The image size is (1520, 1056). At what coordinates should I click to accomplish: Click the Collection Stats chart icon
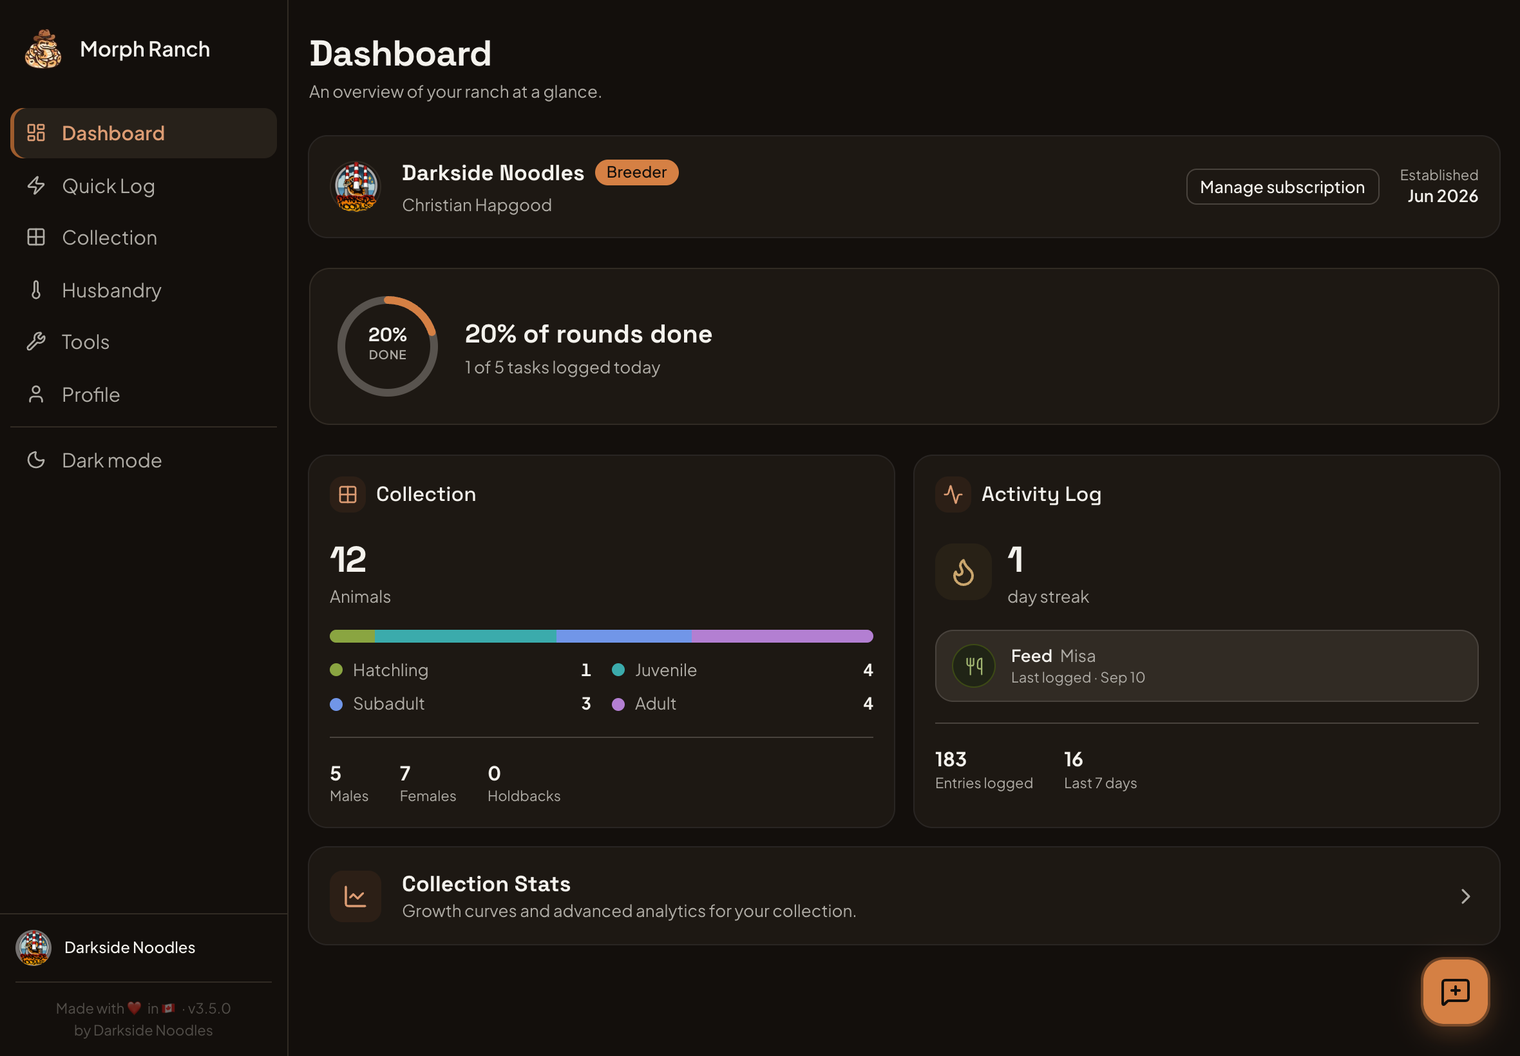tap(355, 896)
